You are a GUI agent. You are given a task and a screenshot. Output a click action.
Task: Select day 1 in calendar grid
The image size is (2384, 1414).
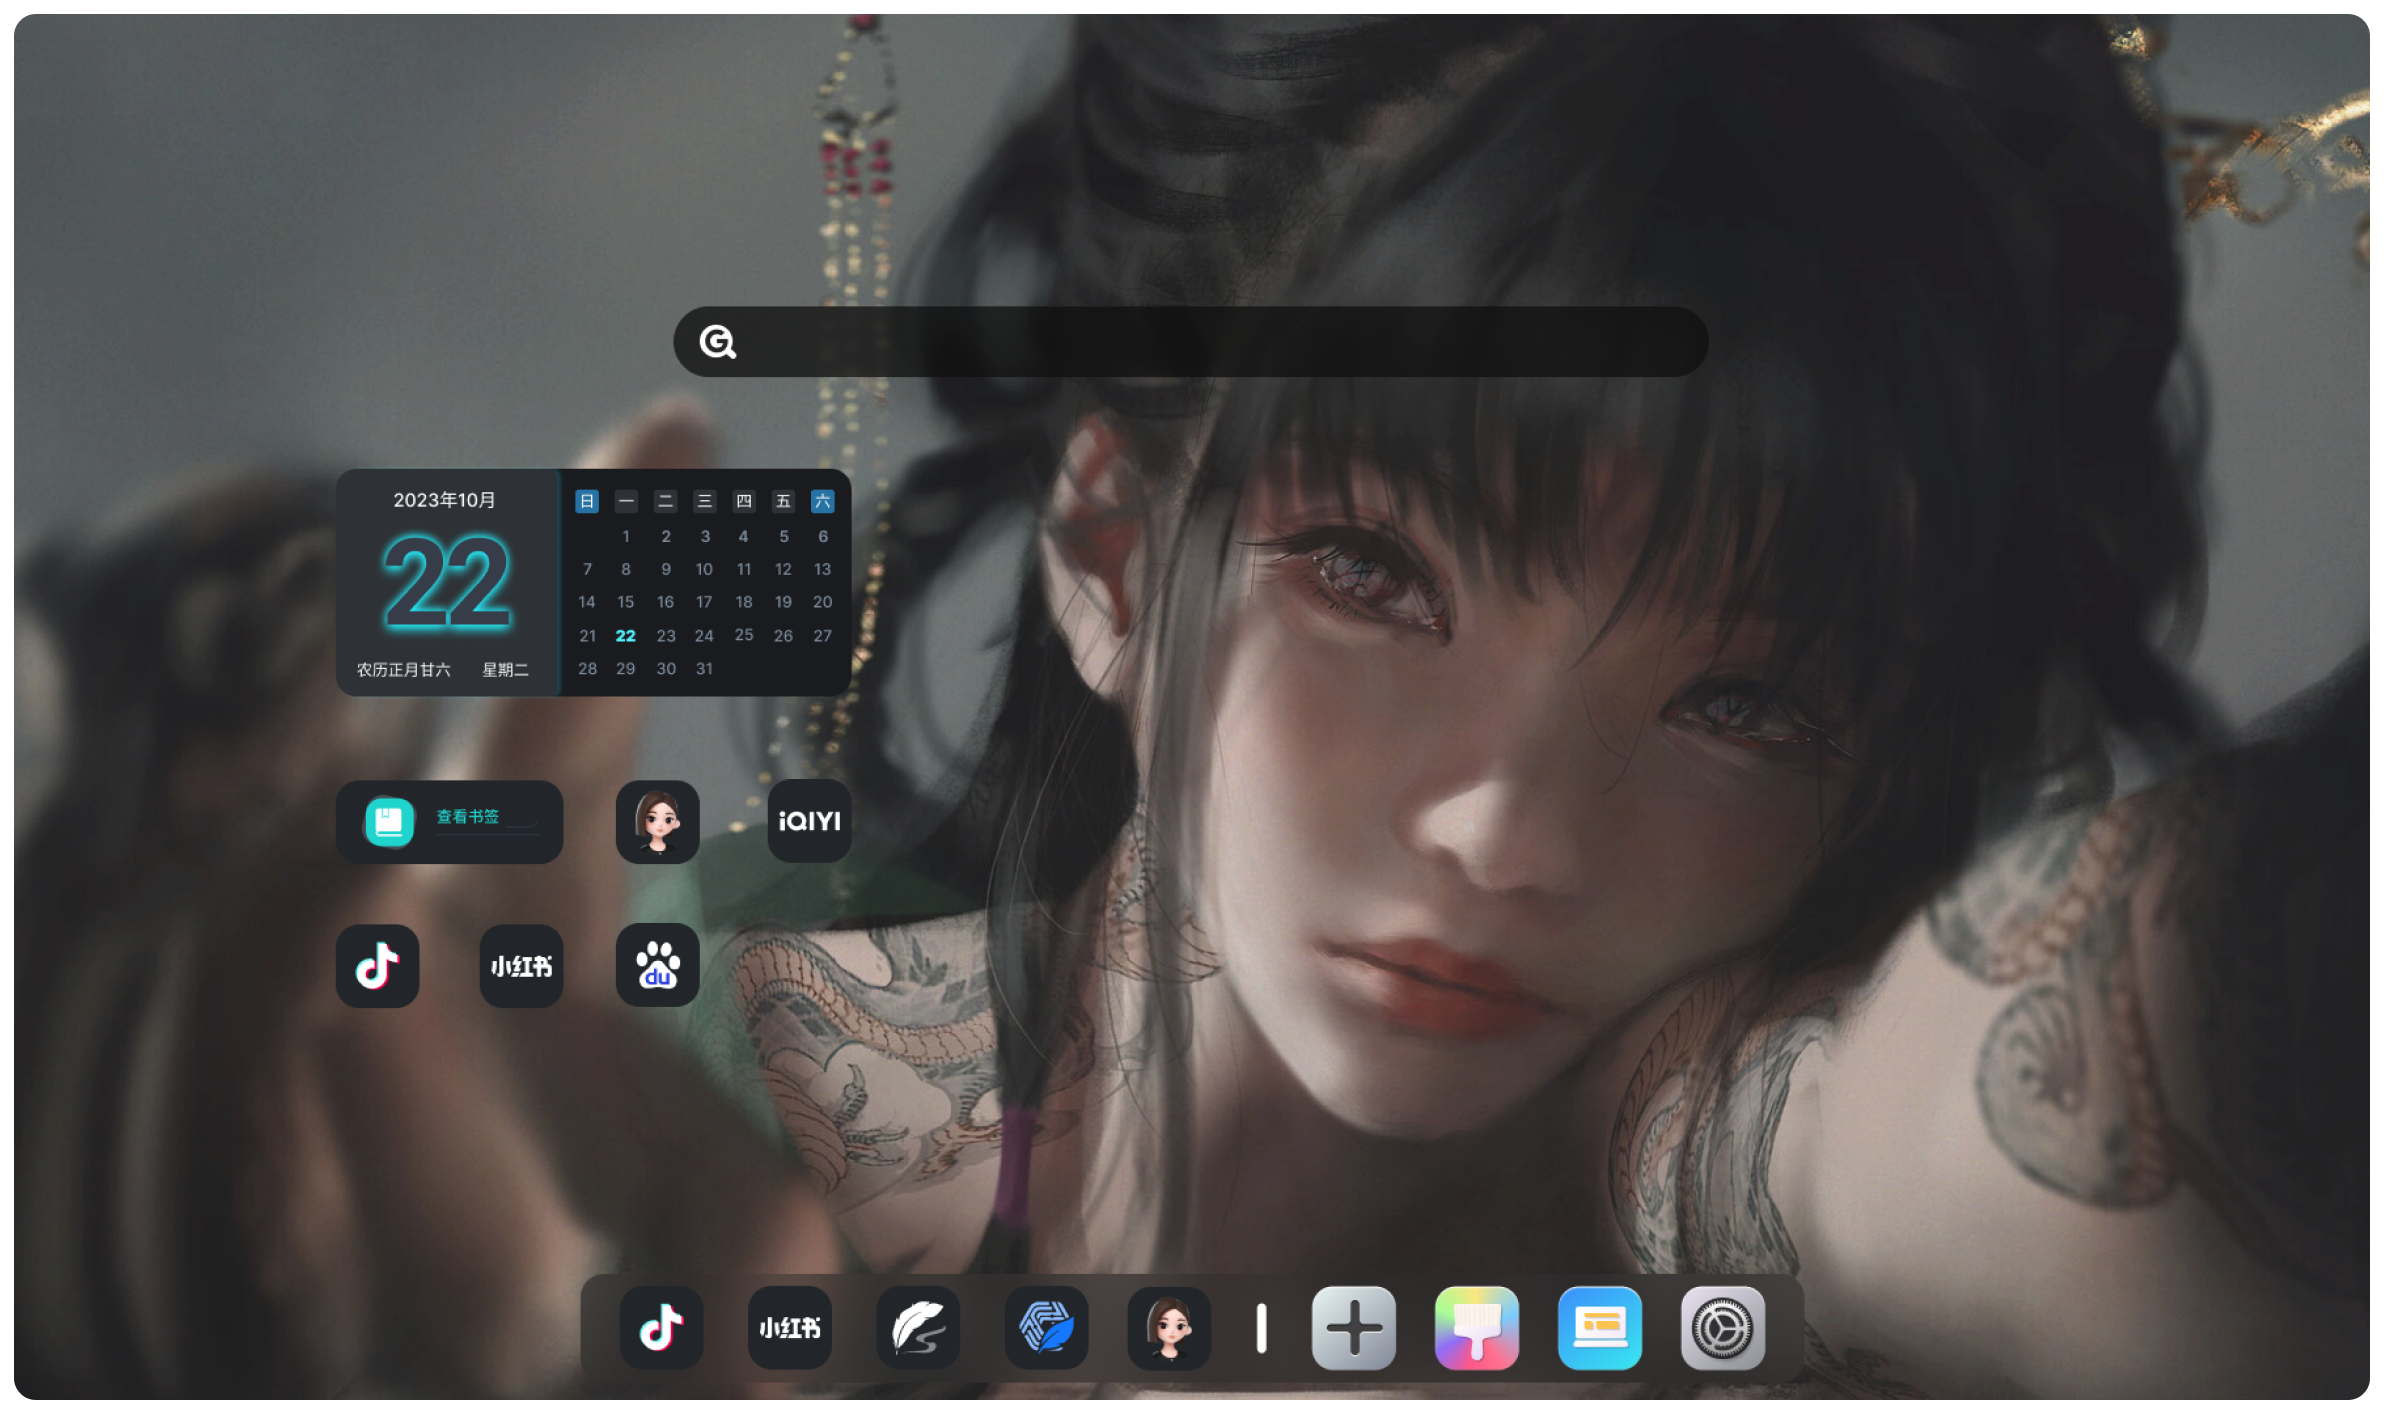[626, 537]
